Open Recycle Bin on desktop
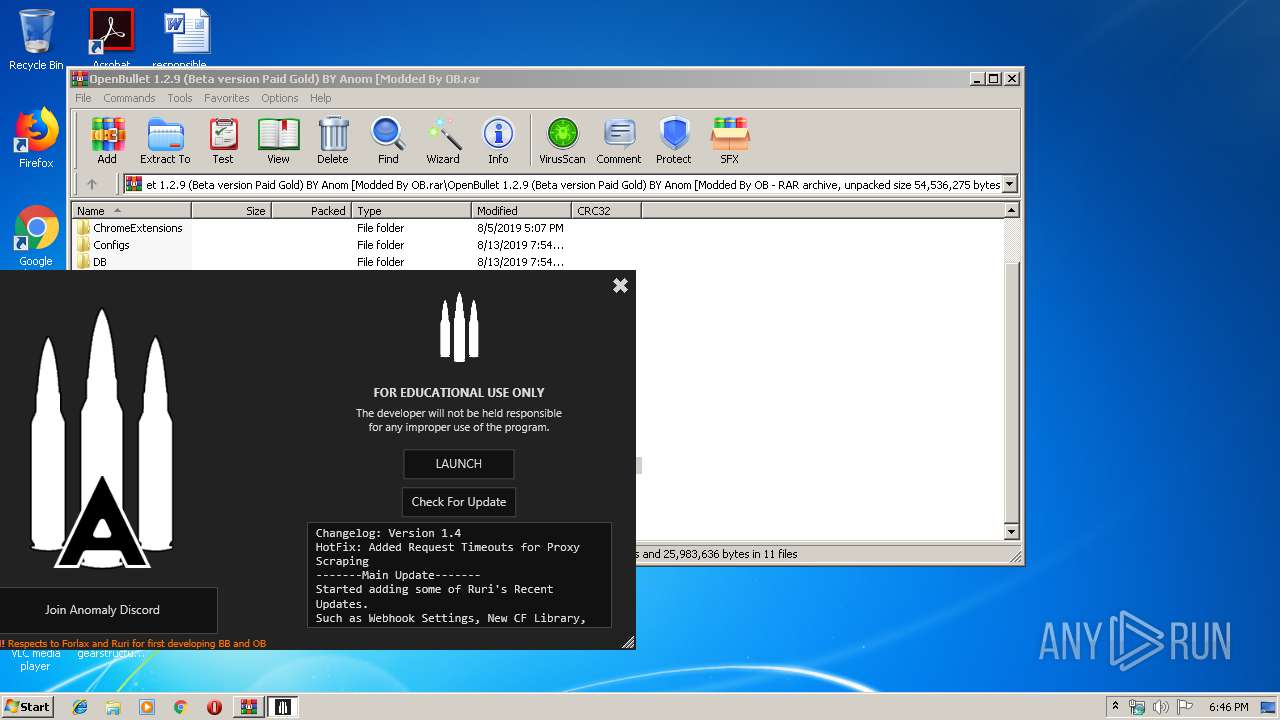1280x720 pixels. [x=36, y=40]
